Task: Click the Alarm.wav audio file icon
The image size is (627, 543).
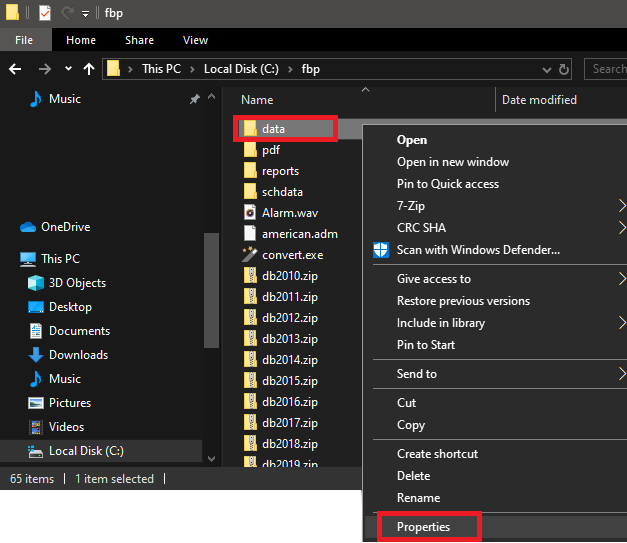Action: coord(251,212)
